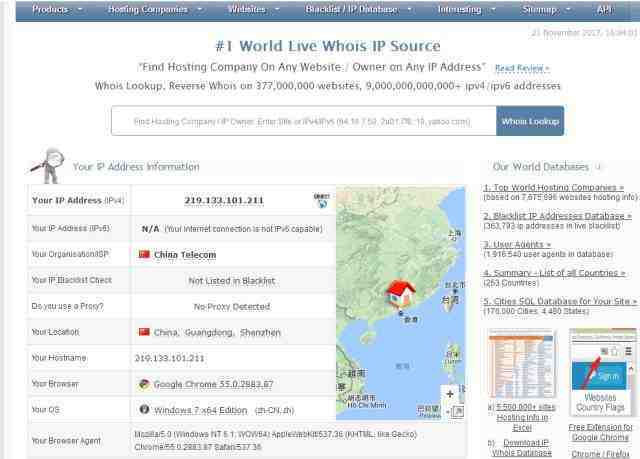640x459 pixels.
Task: Open Free Extension for Google Chrome link
Action: [x=600, y=432]
